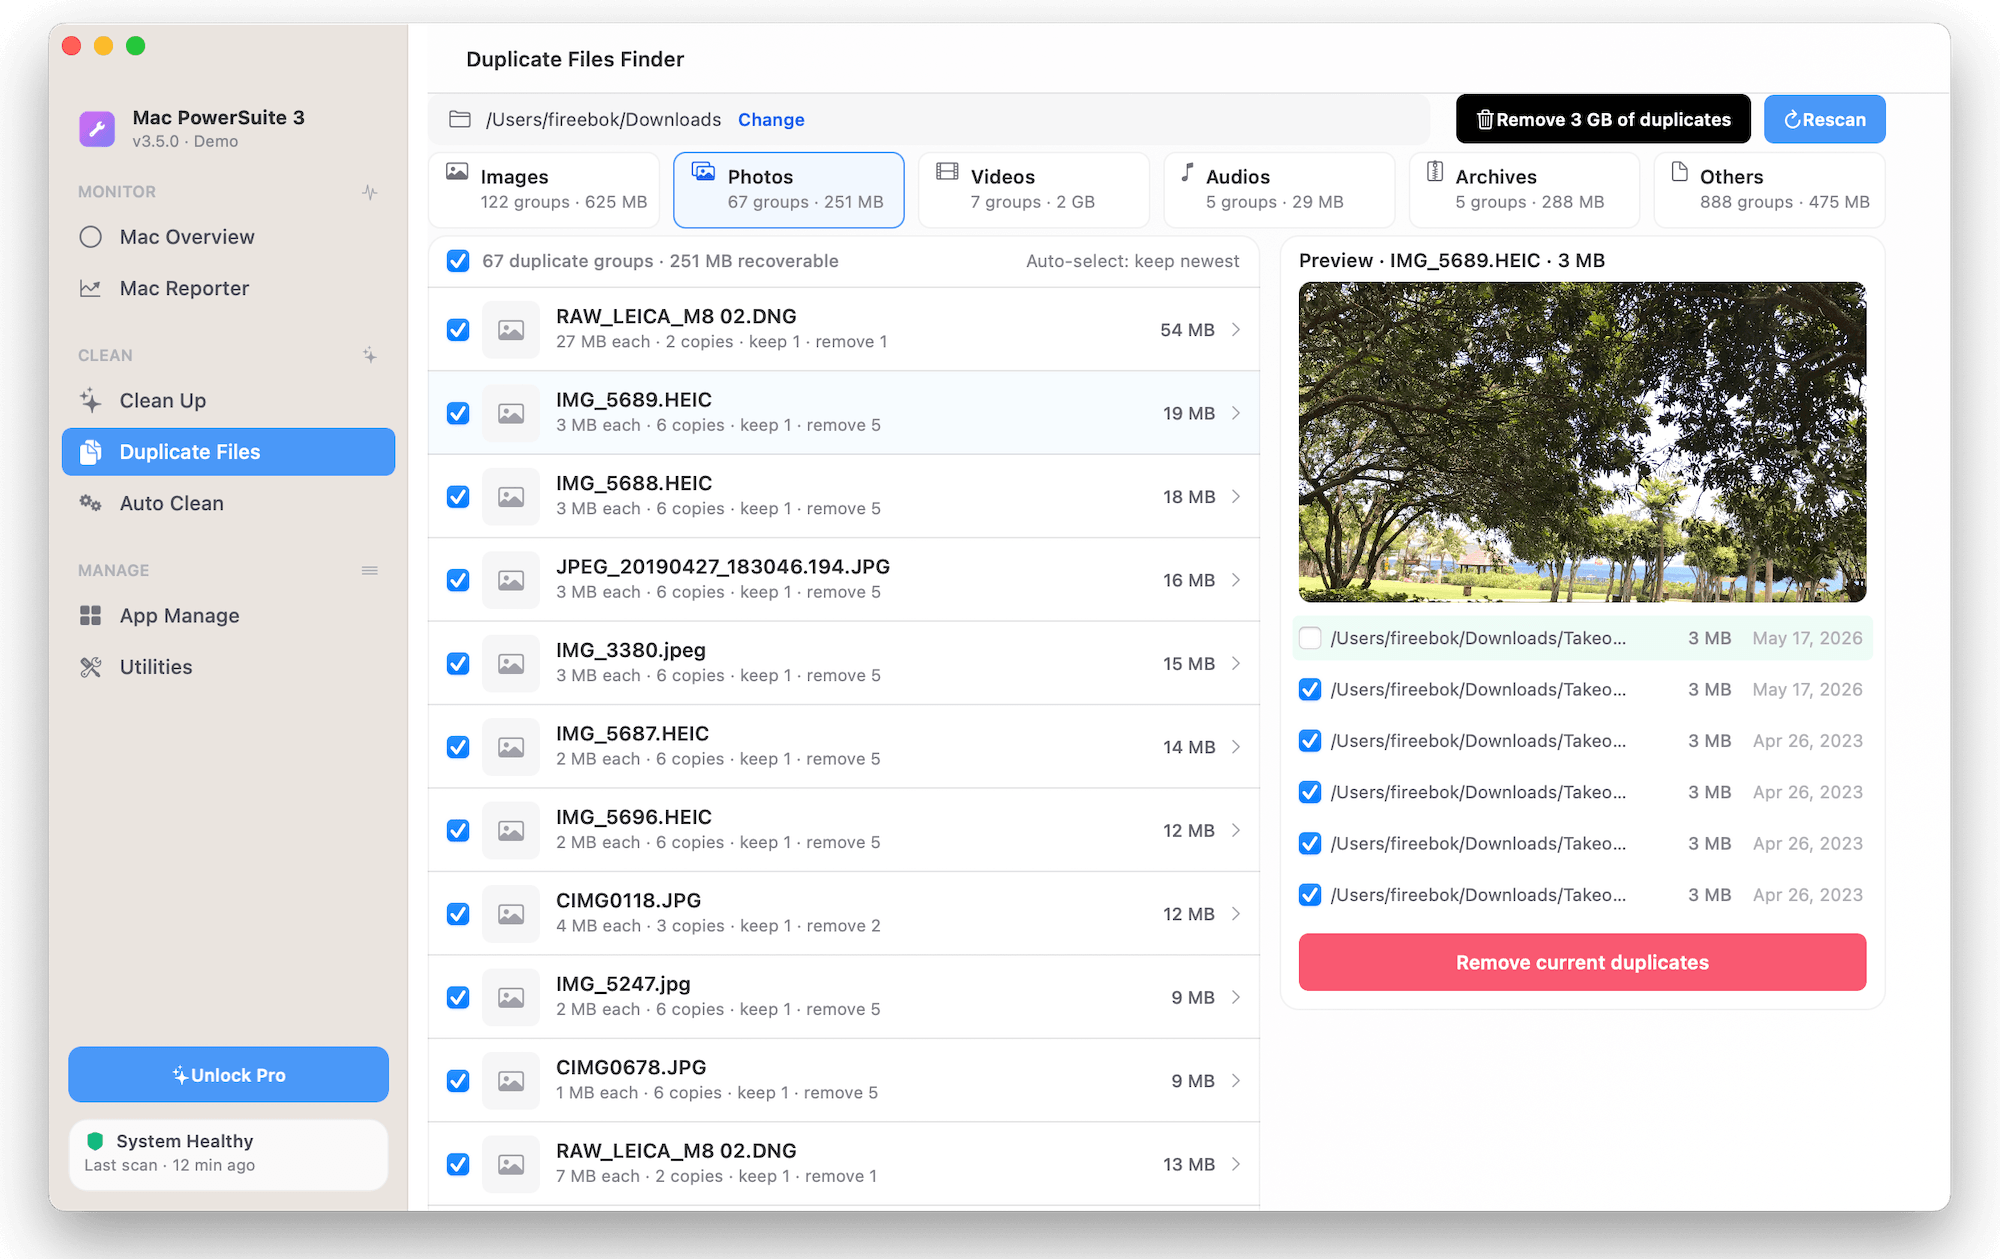This screenshot has width=2000, height=1259.
Task: Click the Unlock Pro button
Action: (x=228, y=1075)
